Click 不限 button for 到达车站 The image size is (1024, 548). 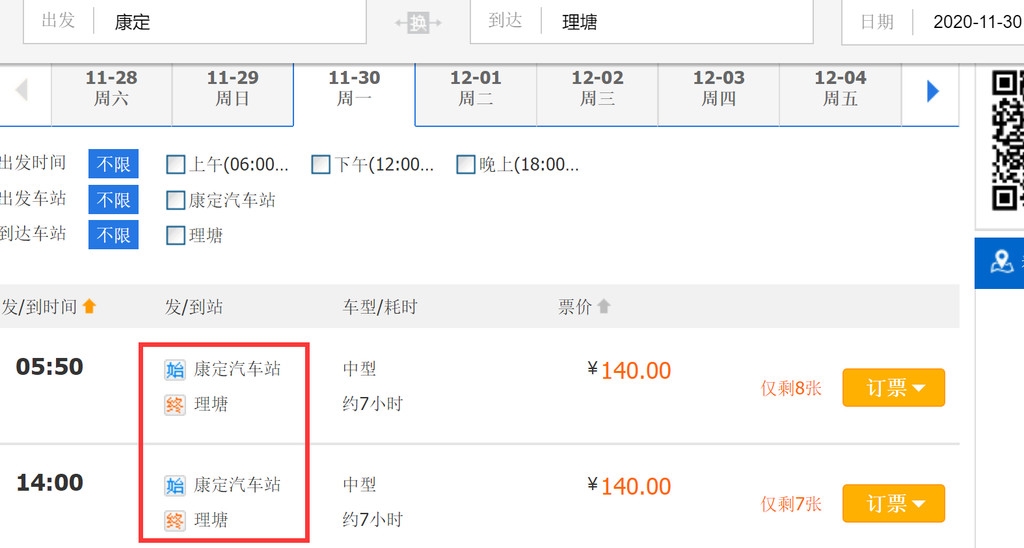[x=114, y=234]
